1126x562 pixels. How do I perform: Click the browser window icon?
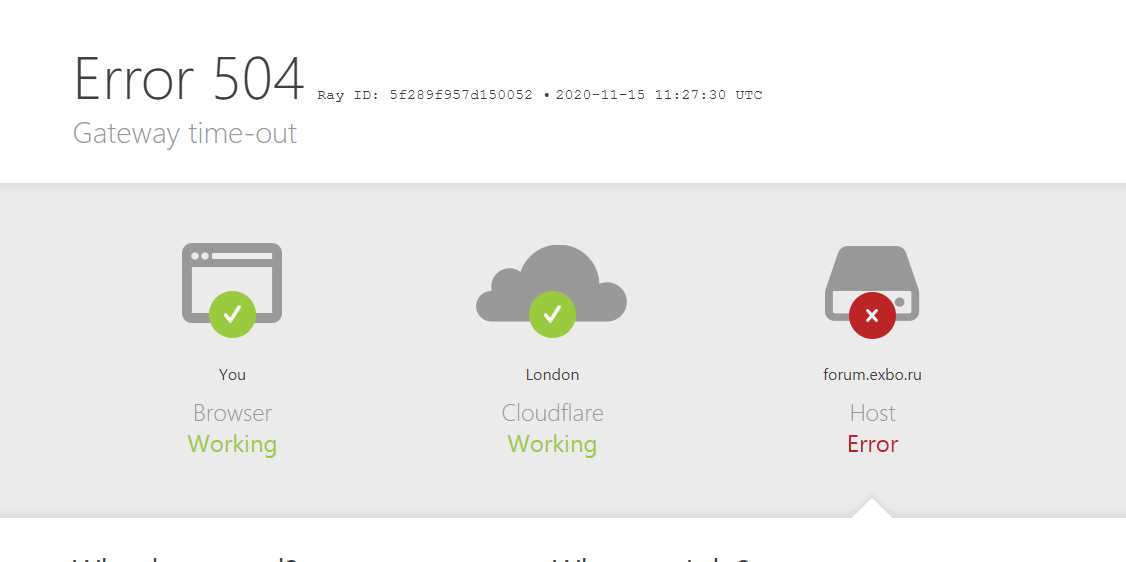click(x=231, y=283)
